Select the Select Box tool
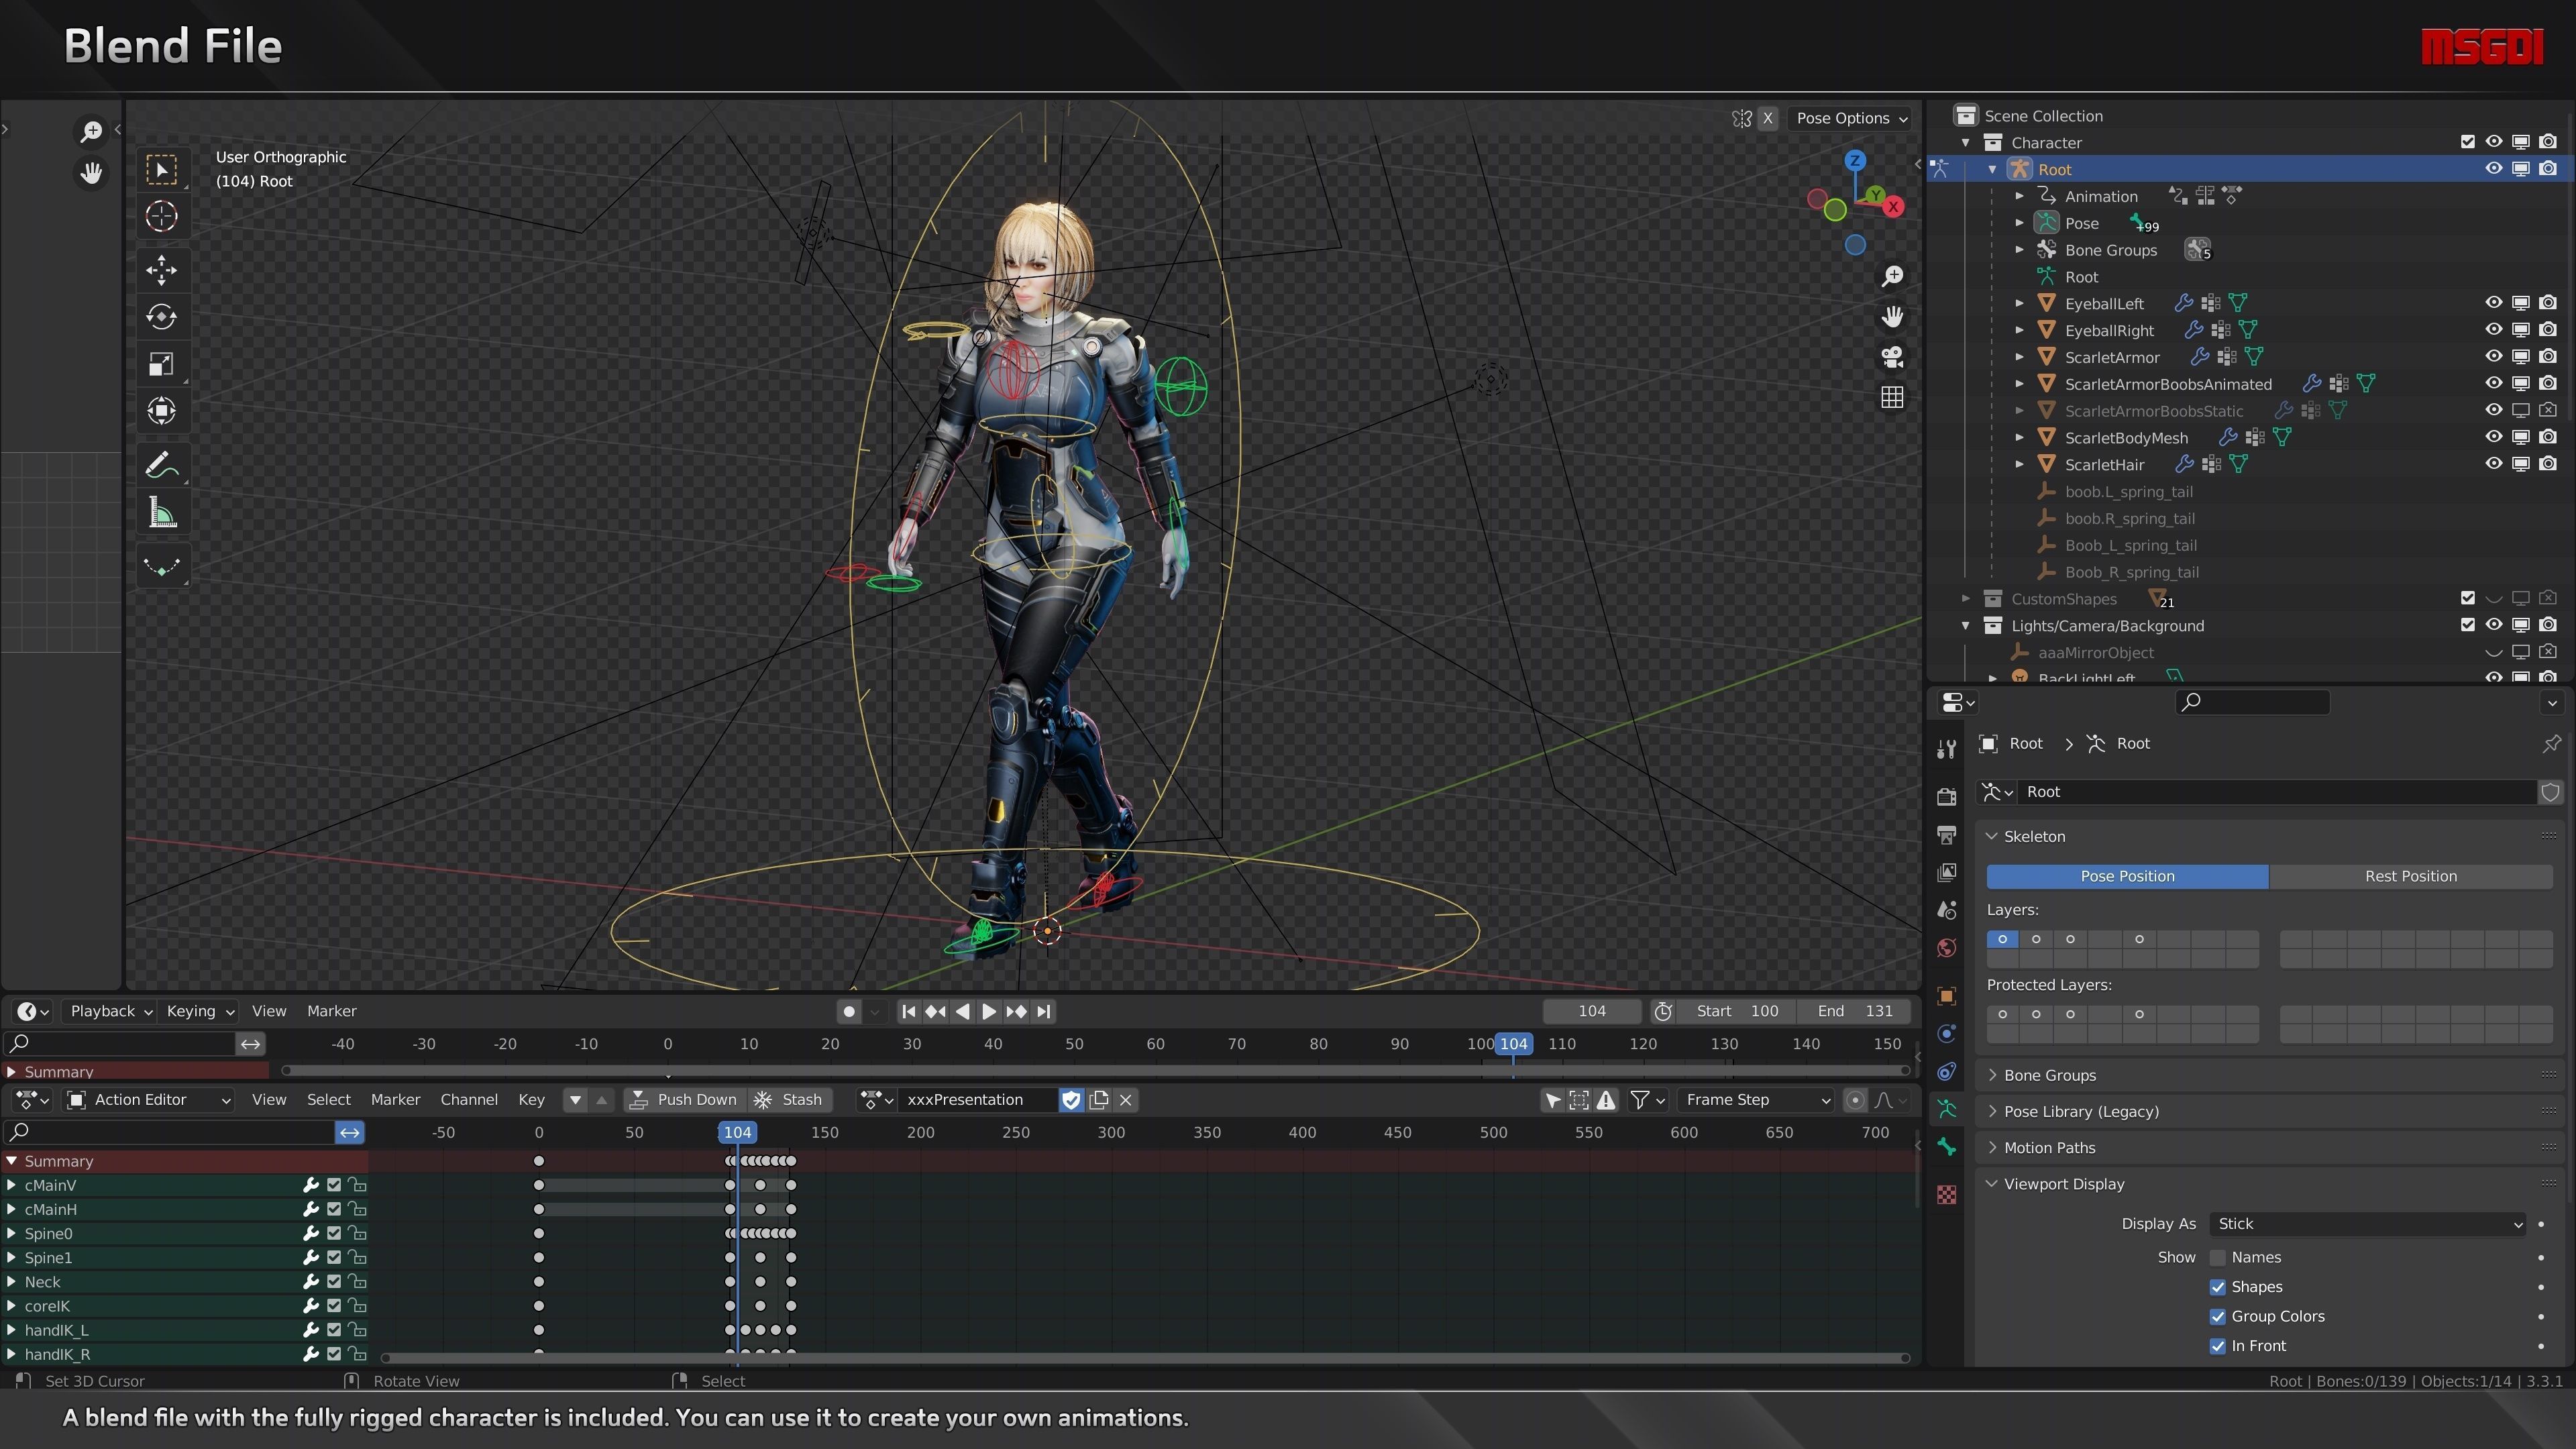Screen dimensions: 2576x1449 162,169
